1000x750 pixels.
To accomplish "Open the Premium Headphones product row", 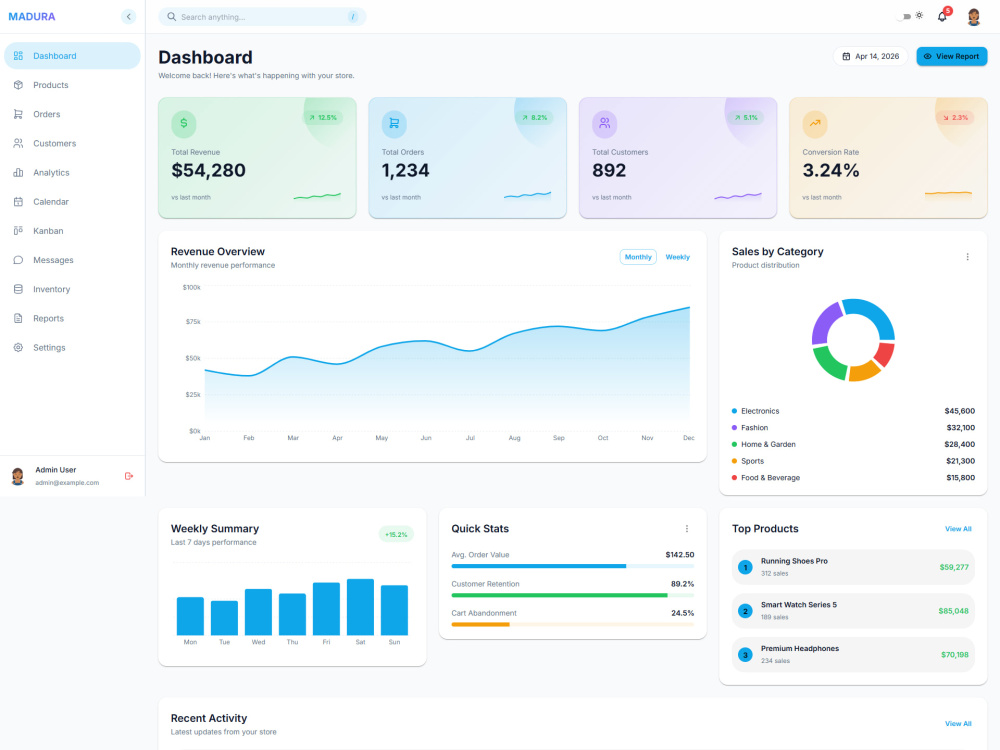I will point(853,654).
